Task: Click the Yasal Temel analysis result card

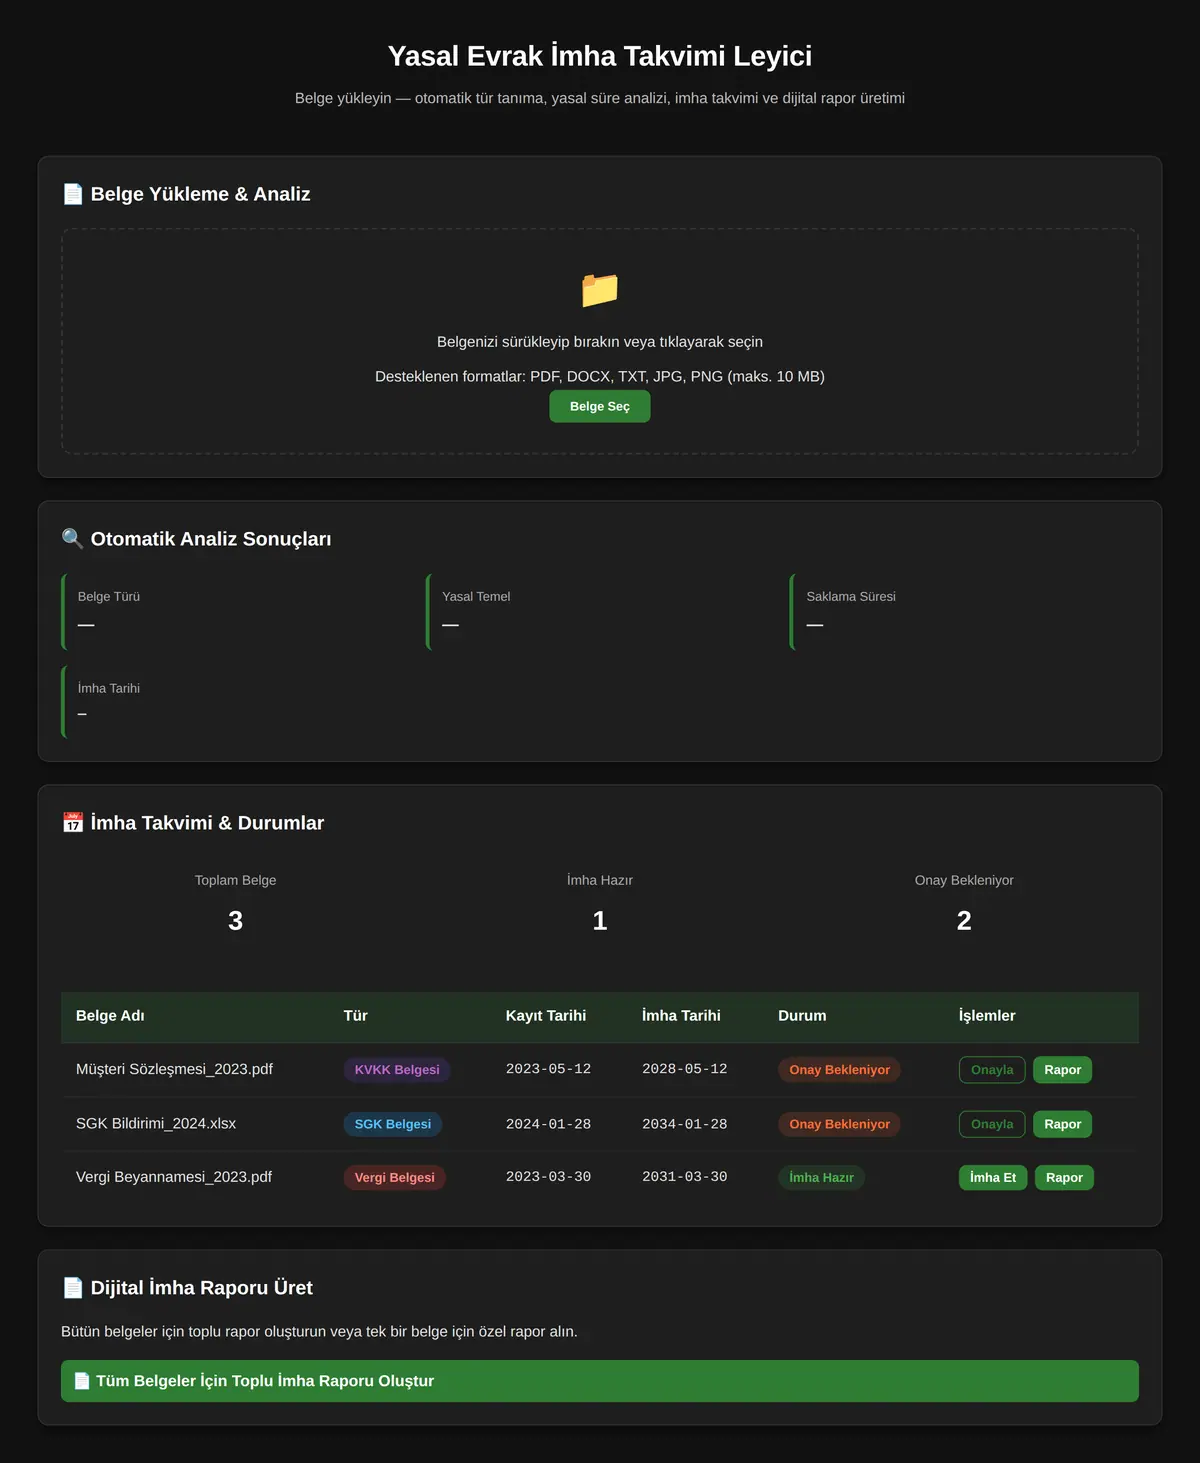Action: click(x=600, y=612)
